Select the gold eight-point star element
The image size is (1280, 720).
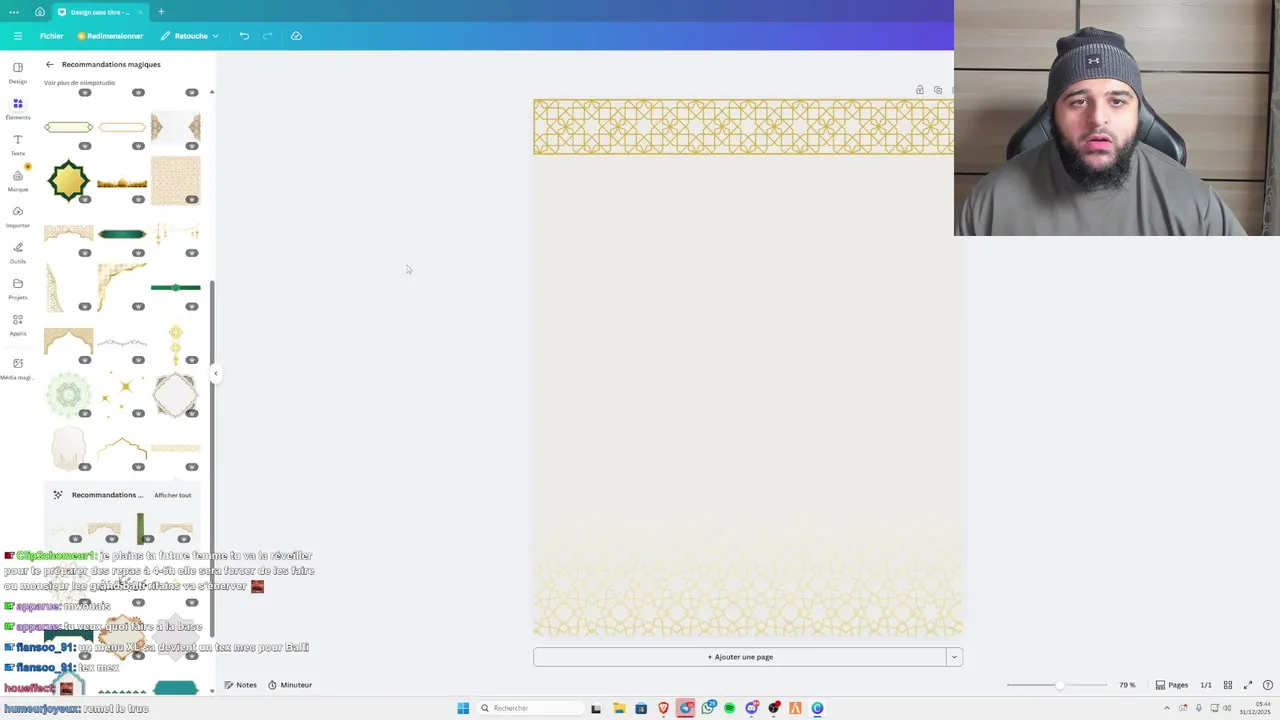(68, 180)
